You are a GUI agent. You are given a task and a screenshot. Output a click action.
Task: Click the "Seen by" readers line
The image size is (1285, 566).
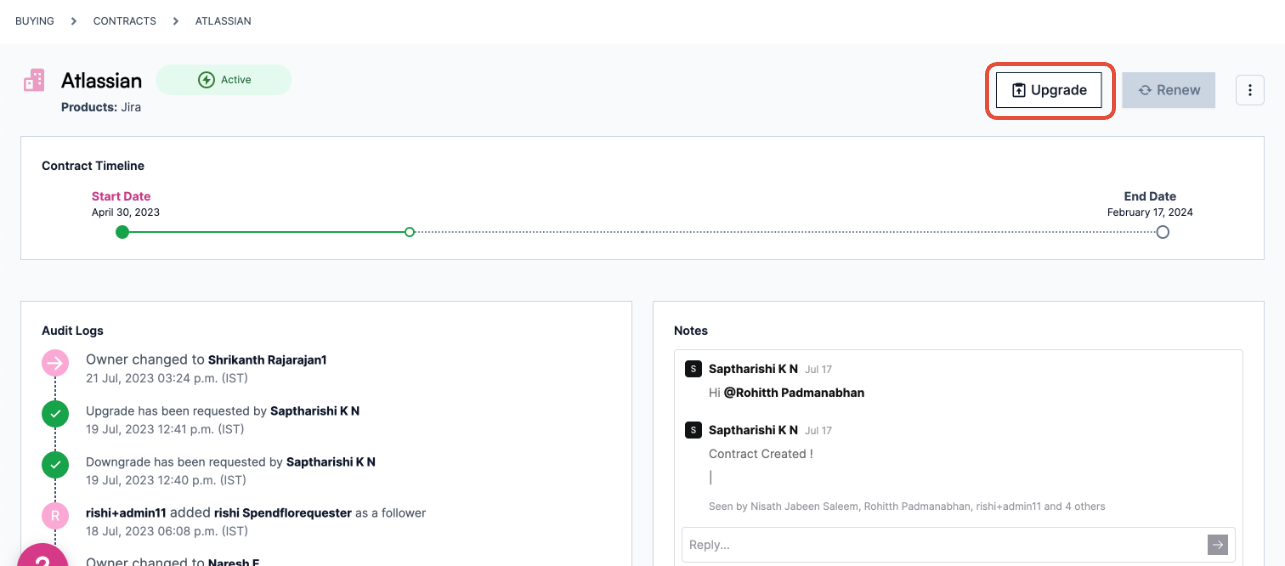[x=907, y=506]
